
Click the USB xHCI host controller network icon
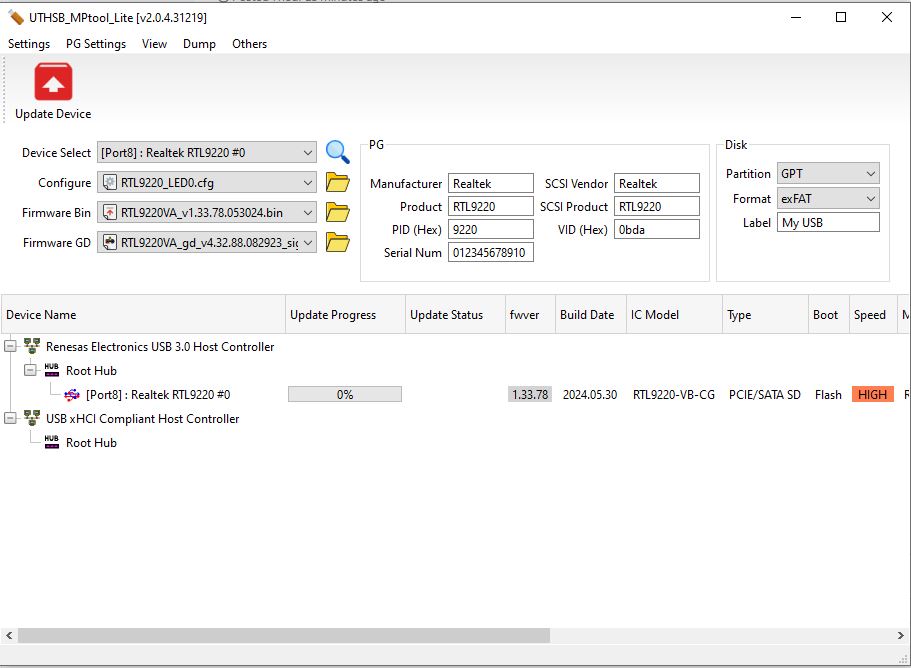coord(32,418)
